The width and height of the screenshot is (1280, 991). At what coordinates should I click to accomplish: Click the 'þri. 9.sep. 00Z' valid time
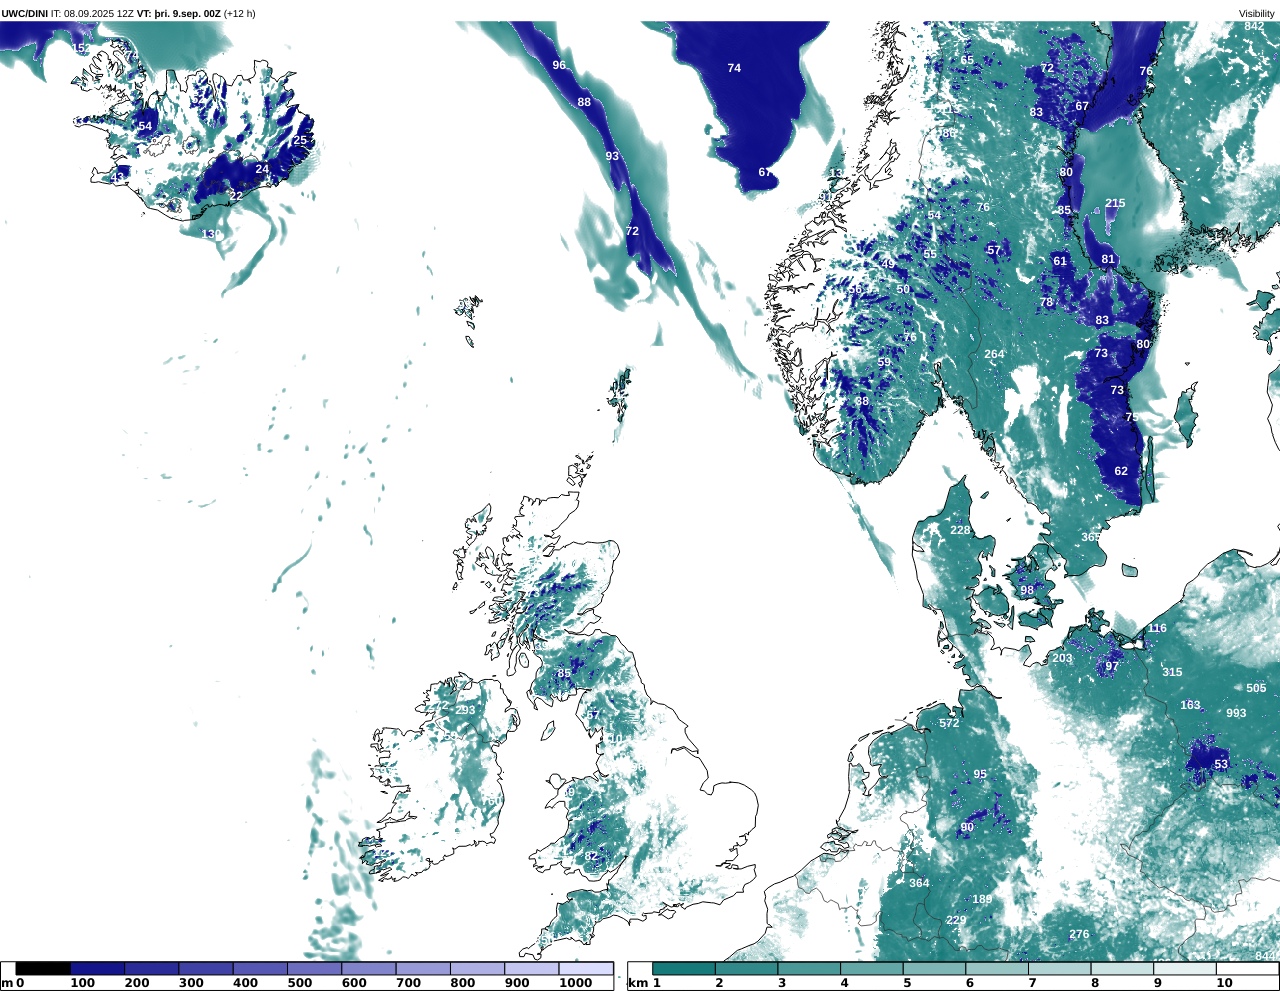(x=187, y=14)
